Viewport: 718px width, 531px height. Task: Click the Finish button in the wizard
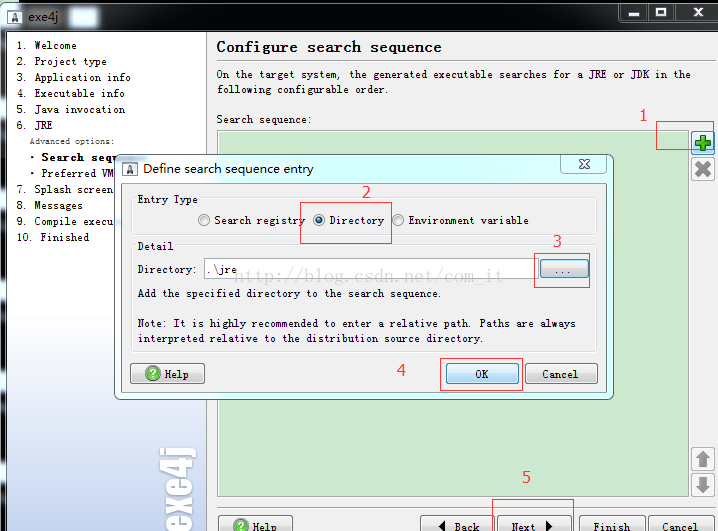pos(611,524)
